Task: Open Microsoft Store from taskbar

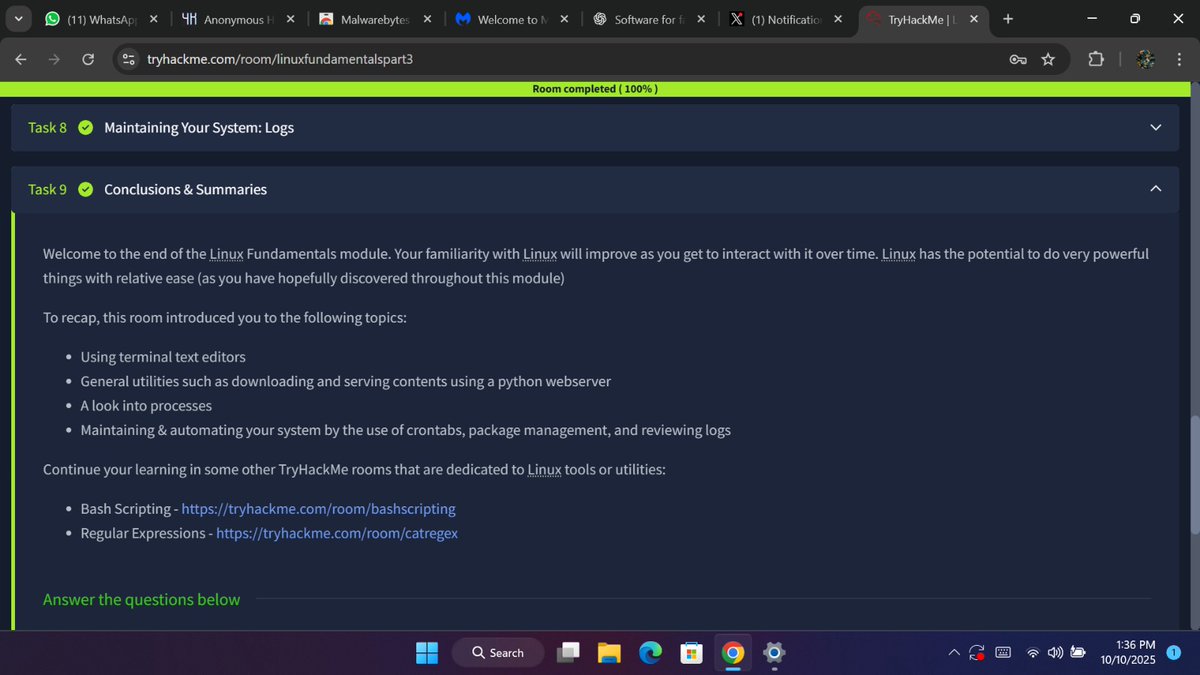Action: click(x=692, y=653)
